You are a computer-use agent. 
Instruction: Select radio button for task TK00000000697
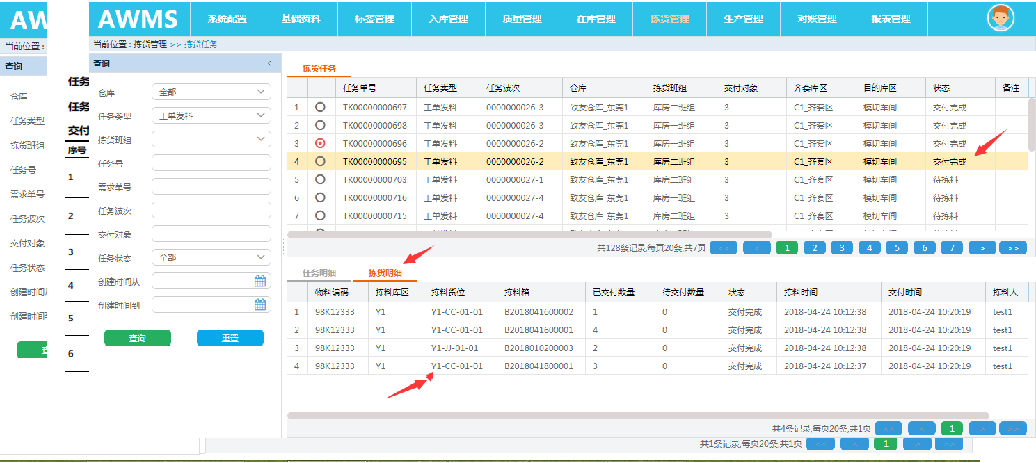[x=320, y=107]
